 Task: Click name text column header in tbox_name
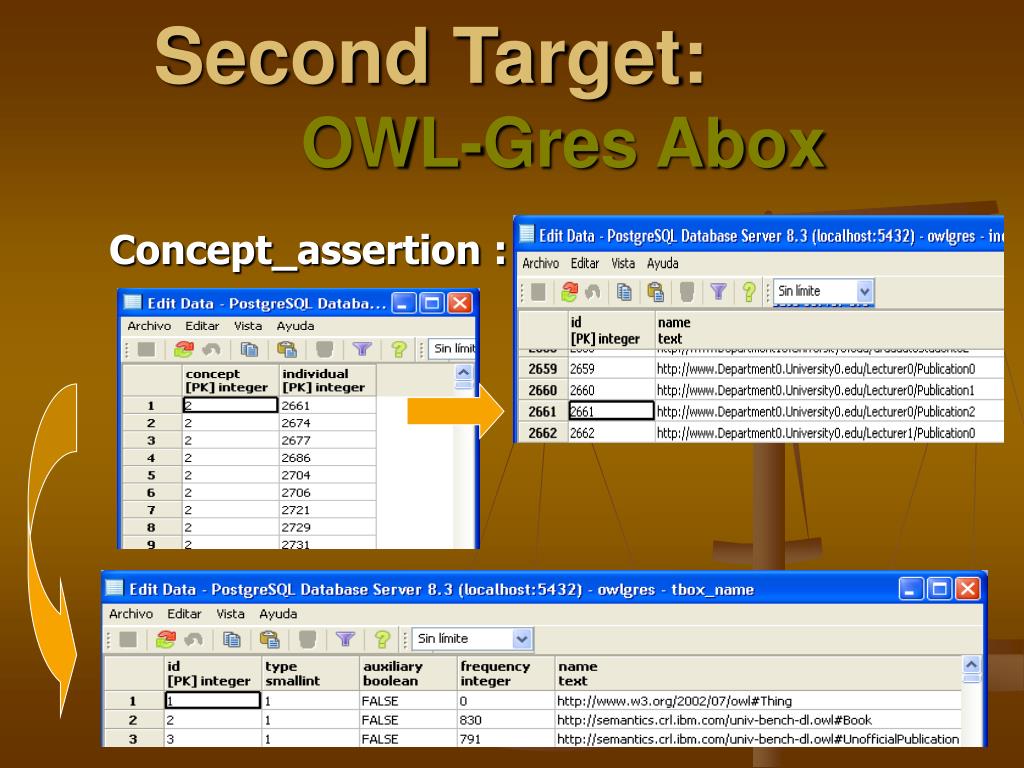758,673
